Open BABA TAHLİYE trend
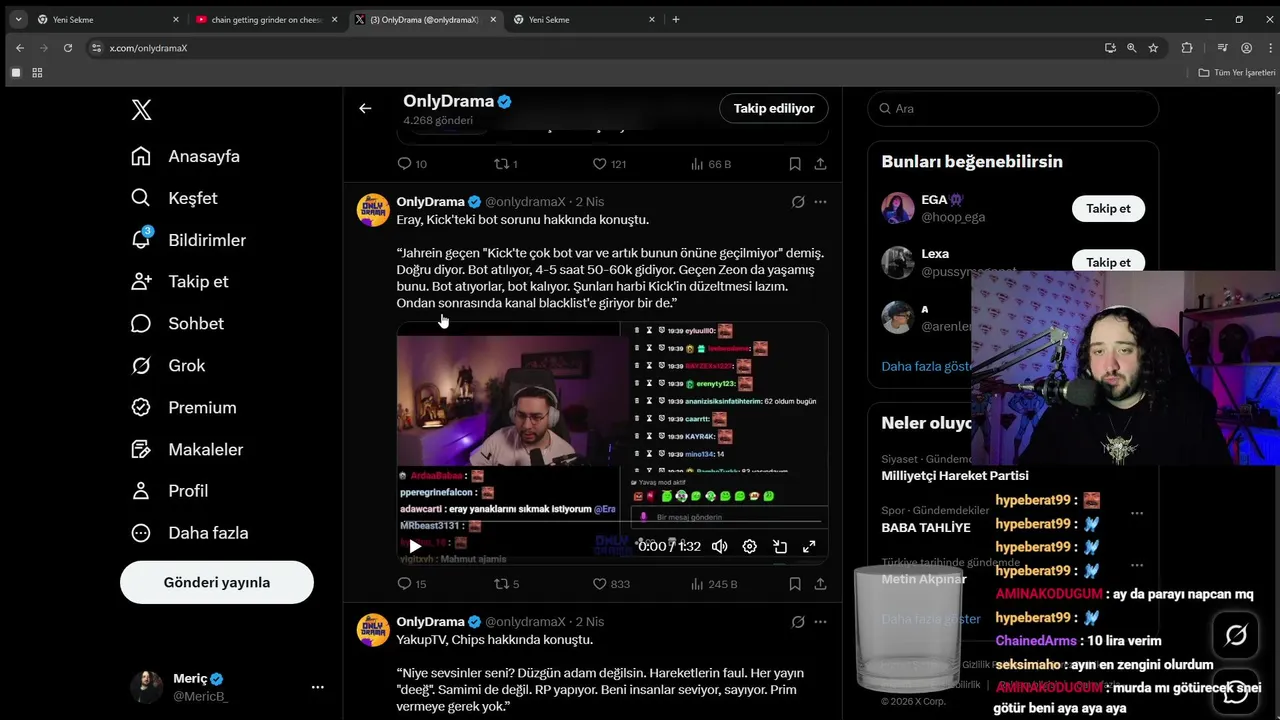This screenshot has height=720, width=1280. click(x=926, y=528)
